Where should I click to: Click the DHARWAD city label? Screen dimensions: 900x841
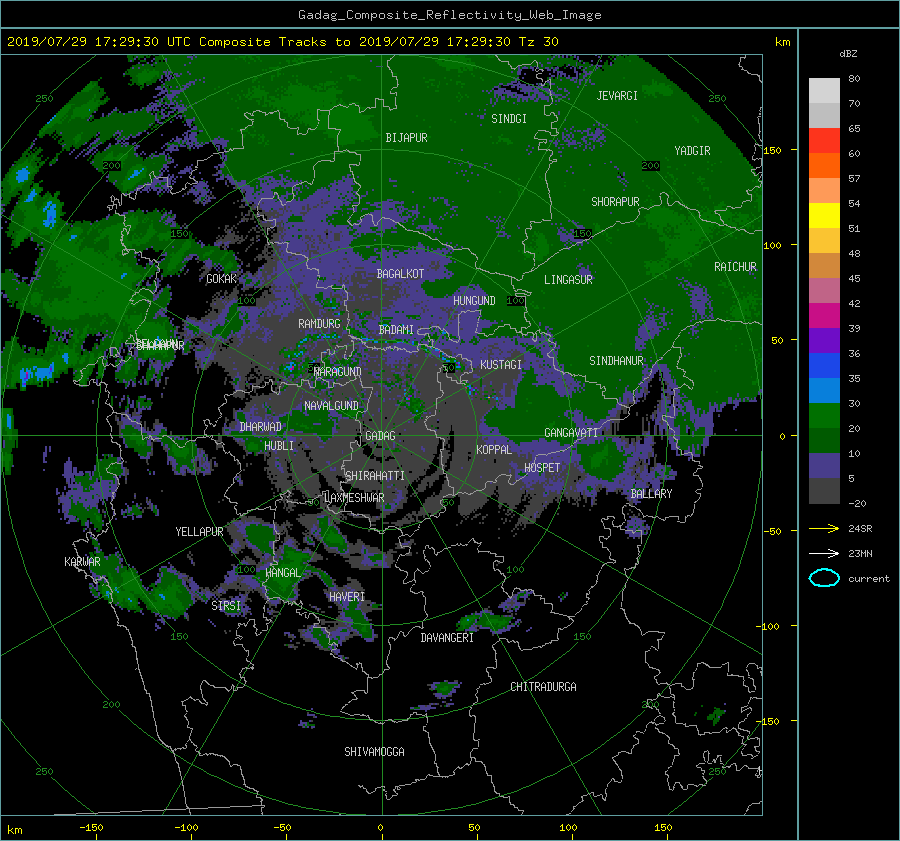click(260, 427)
